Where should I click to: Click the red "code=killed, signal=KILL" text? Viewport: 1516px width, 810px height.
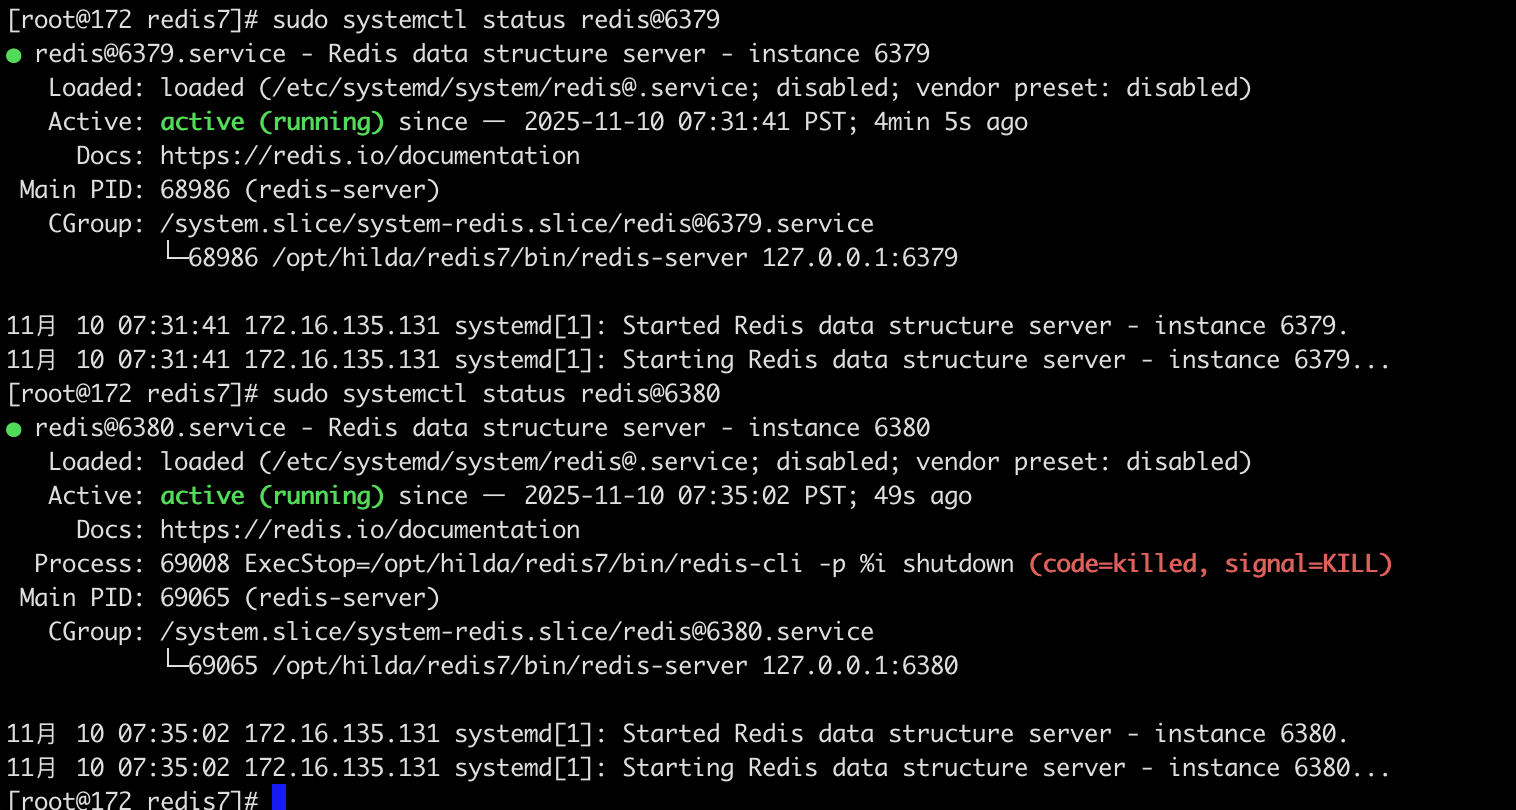click(x=1210, y=564)
